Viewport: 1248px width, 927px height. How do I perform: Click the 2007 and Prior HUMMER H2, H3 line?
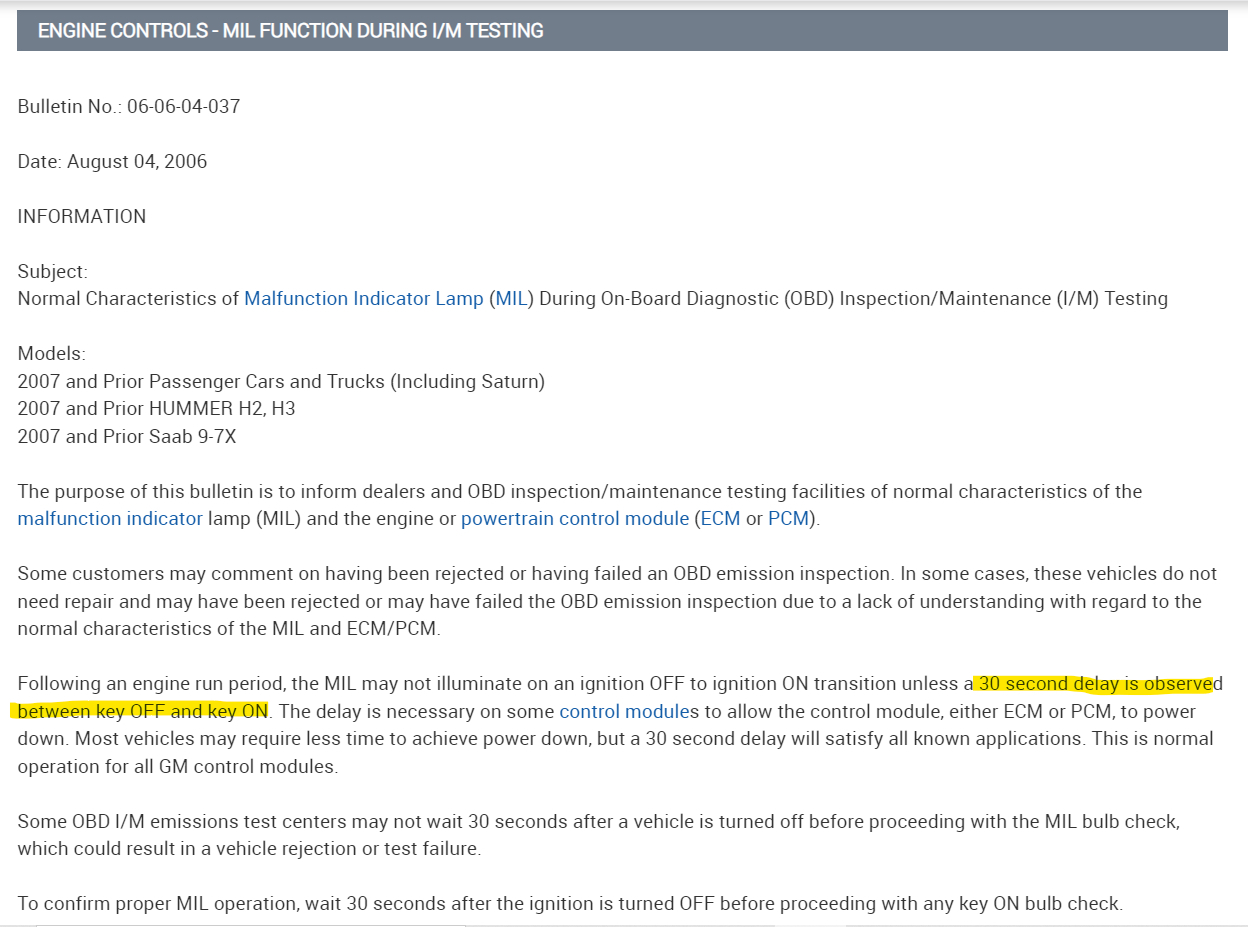pyautogui.click(x=157, y=409)
